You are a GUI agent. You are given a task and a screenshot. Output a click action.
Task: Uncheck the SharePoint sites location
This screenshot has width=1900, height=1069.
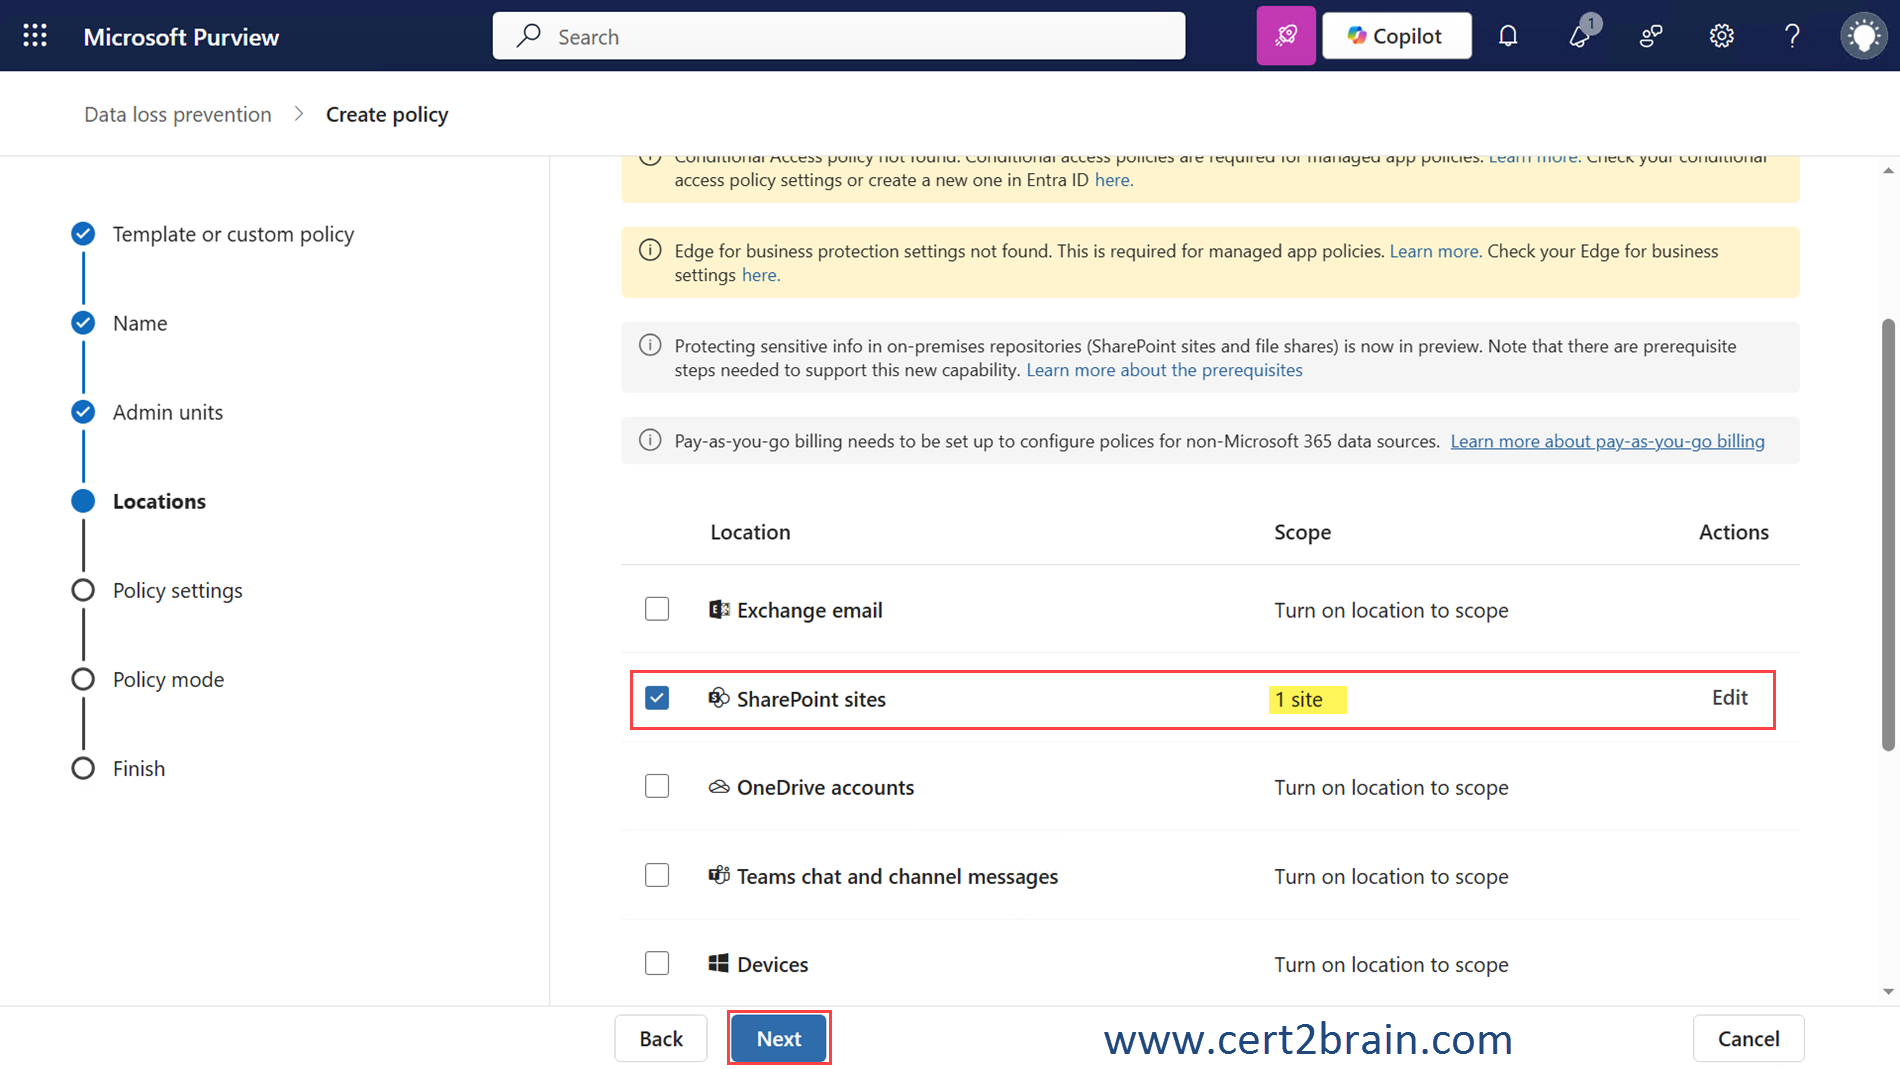click(x=657, y=698)
